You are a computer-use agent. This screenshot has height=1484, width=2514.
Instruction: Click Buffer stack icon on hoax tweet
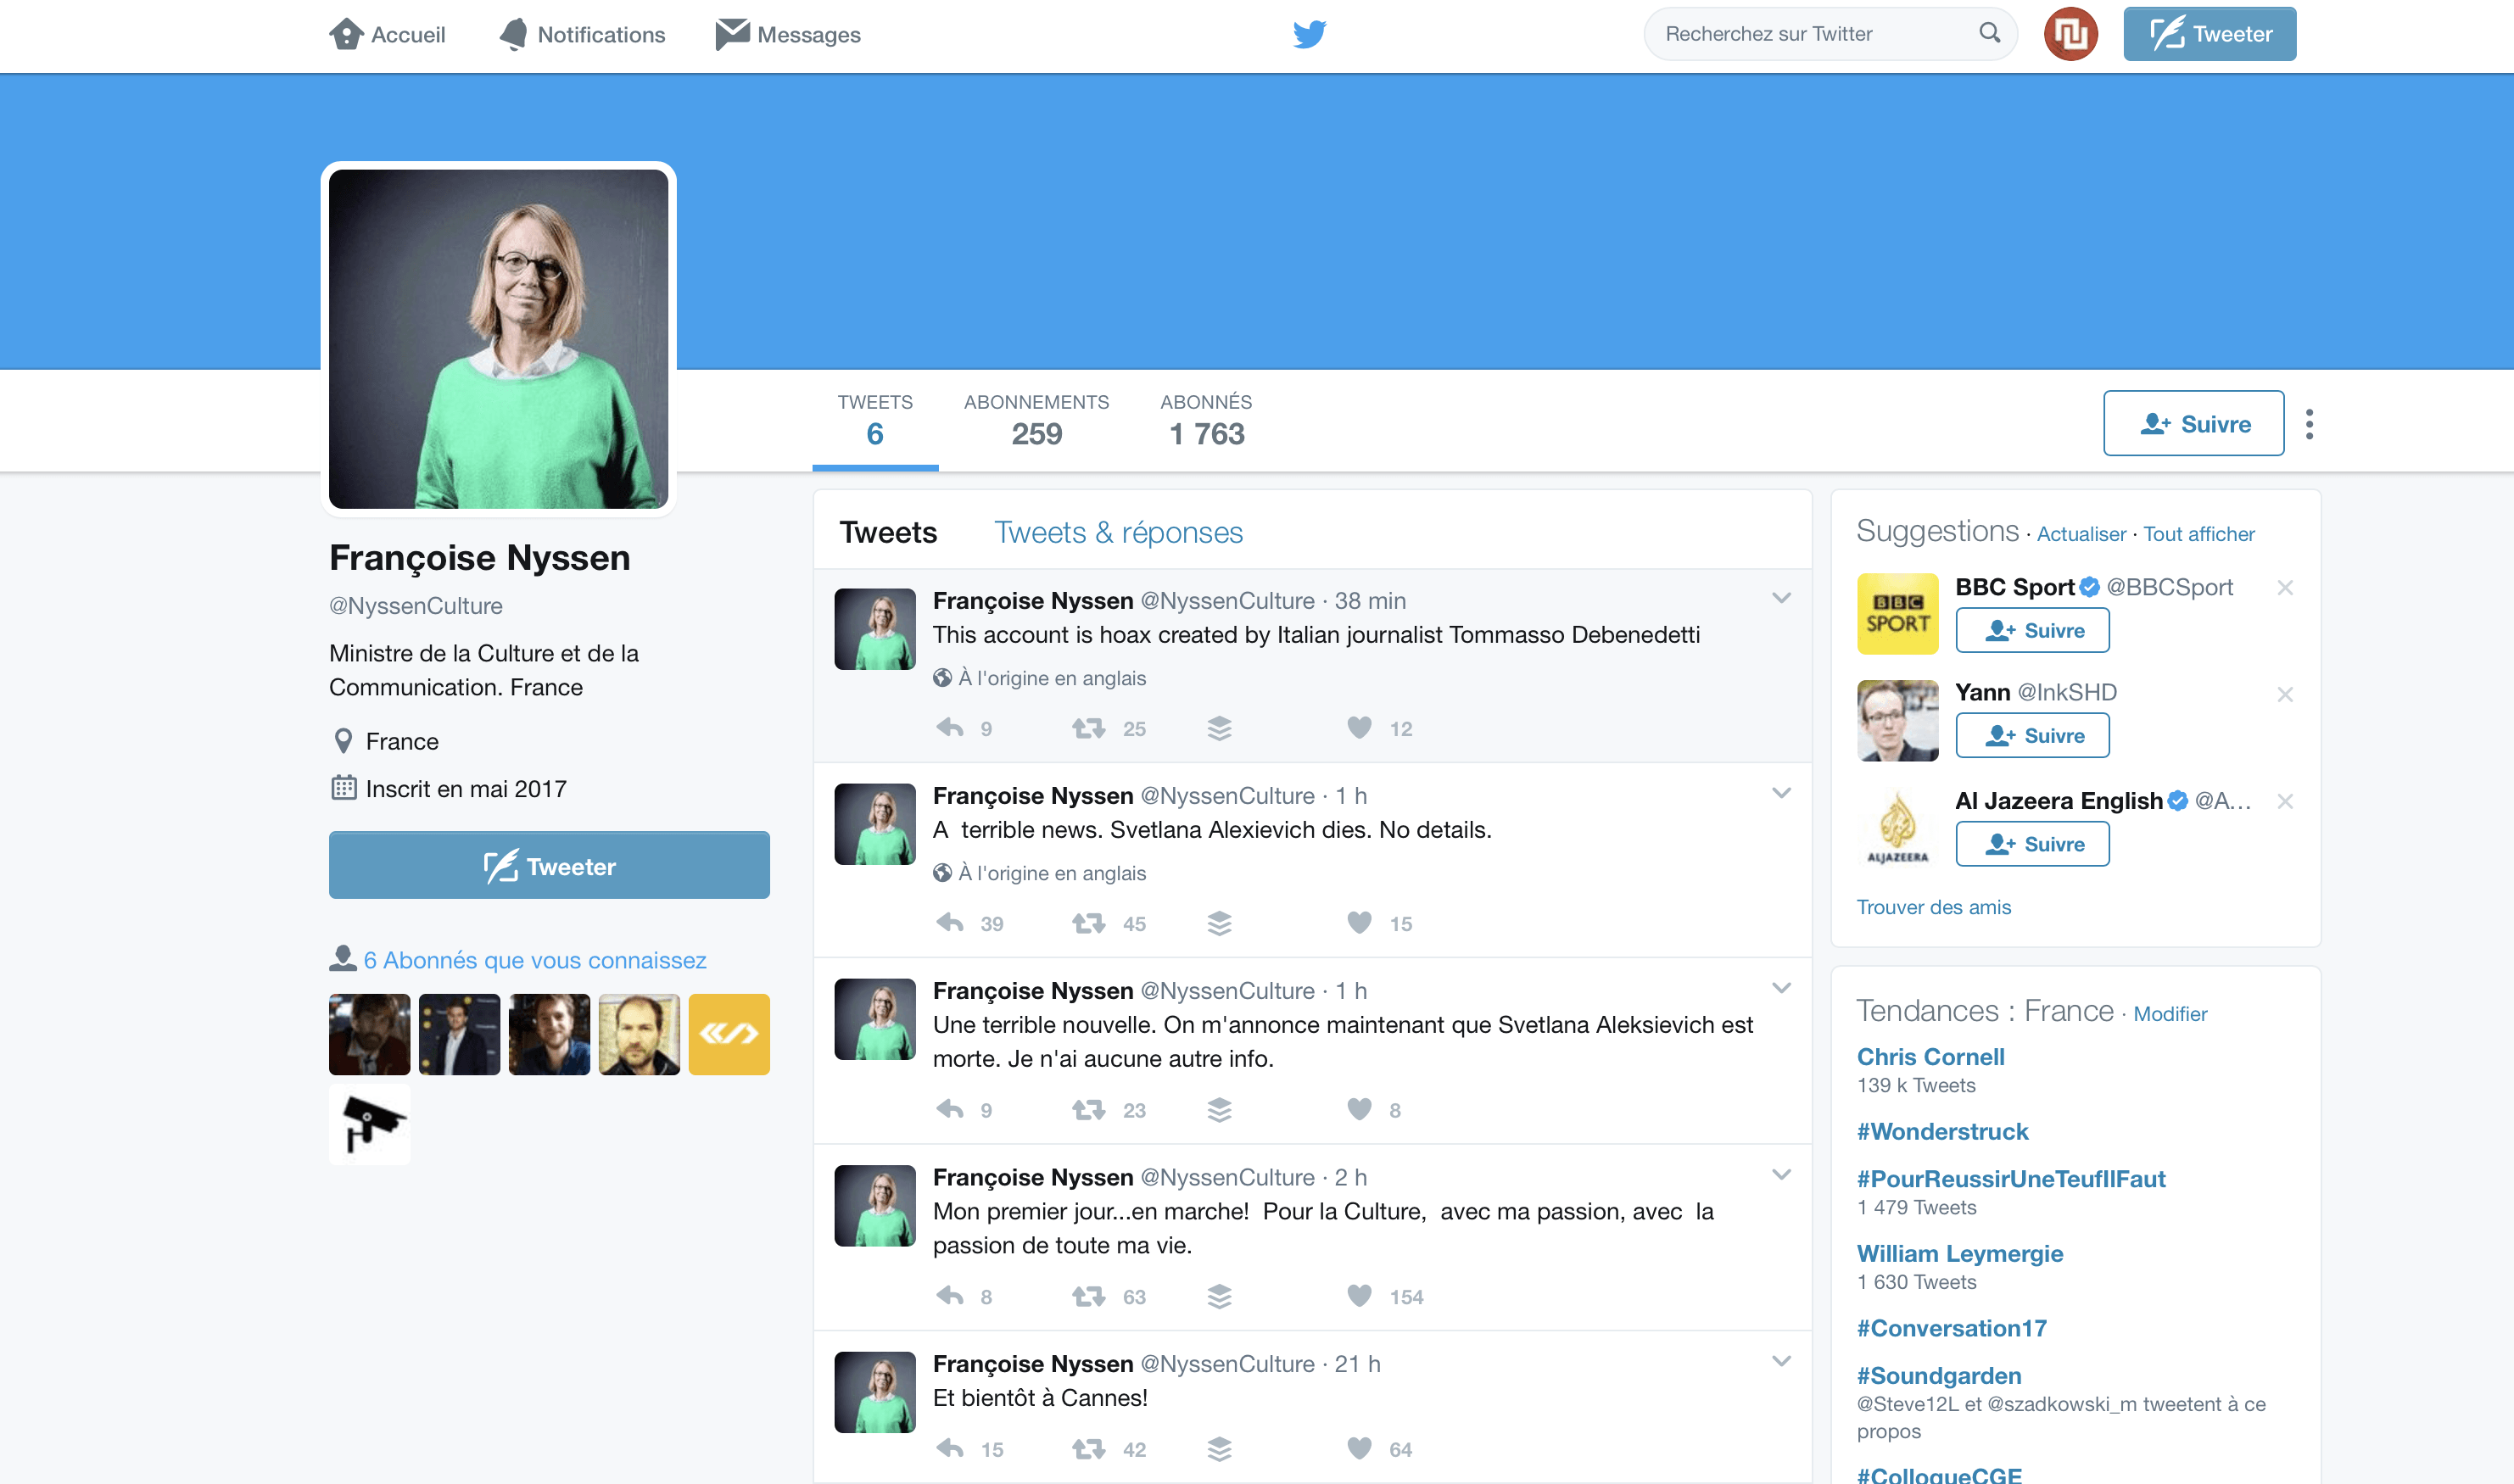point(1219,728)
